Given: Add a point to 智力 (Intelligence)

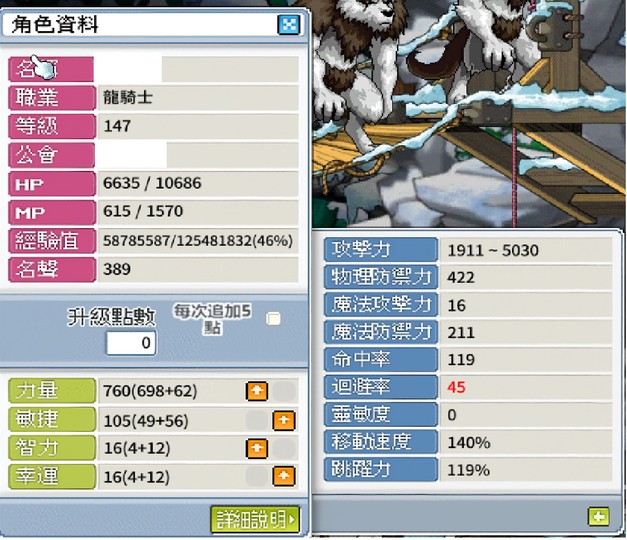Looking at the screenshot, I should (257, 448).
